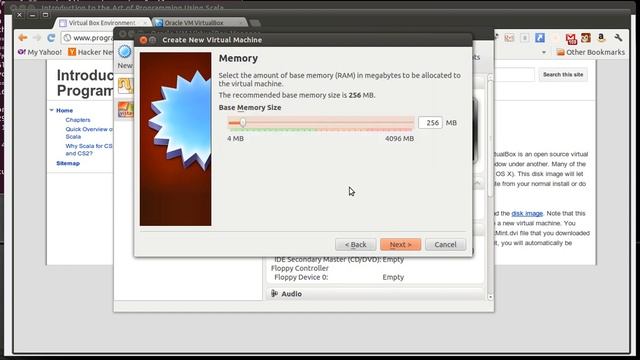Click the Yahoo icon on My Yahoo! bookmark

(x=22, y=52)
